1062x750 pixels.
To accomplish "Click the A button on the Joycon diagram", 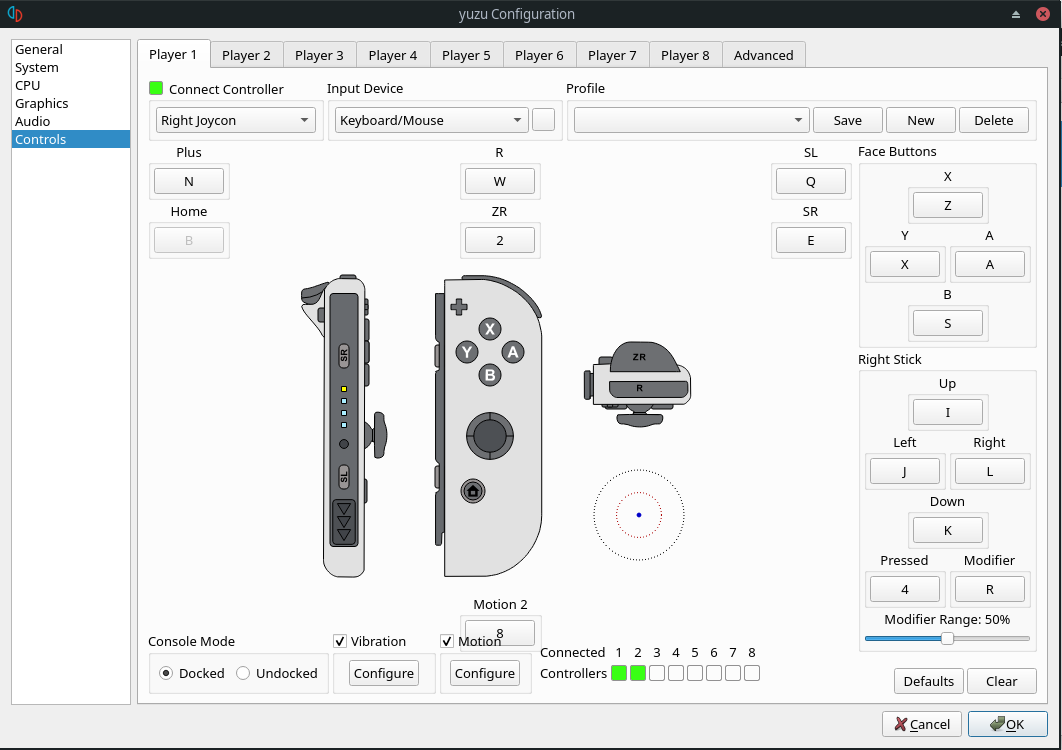I will (513, 352).
